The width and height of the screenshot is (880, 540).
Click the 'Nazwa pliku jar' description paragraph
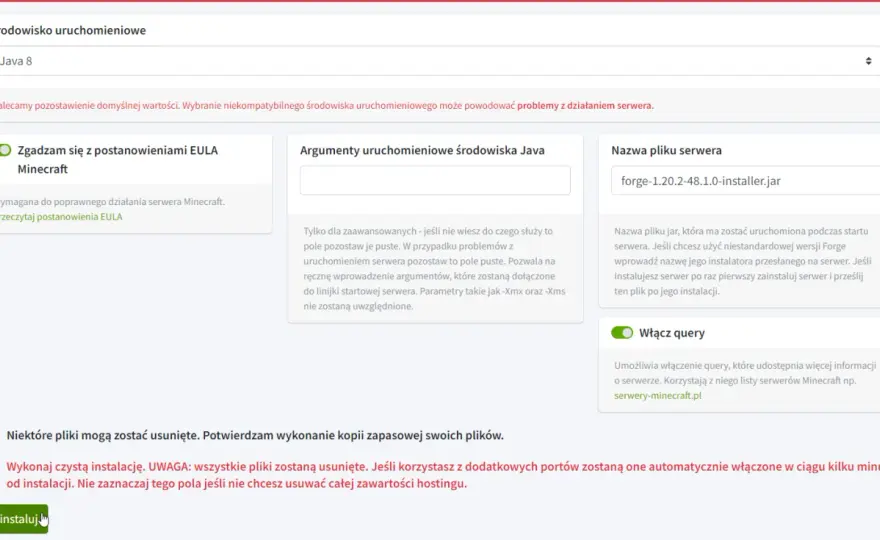(742, 261)
